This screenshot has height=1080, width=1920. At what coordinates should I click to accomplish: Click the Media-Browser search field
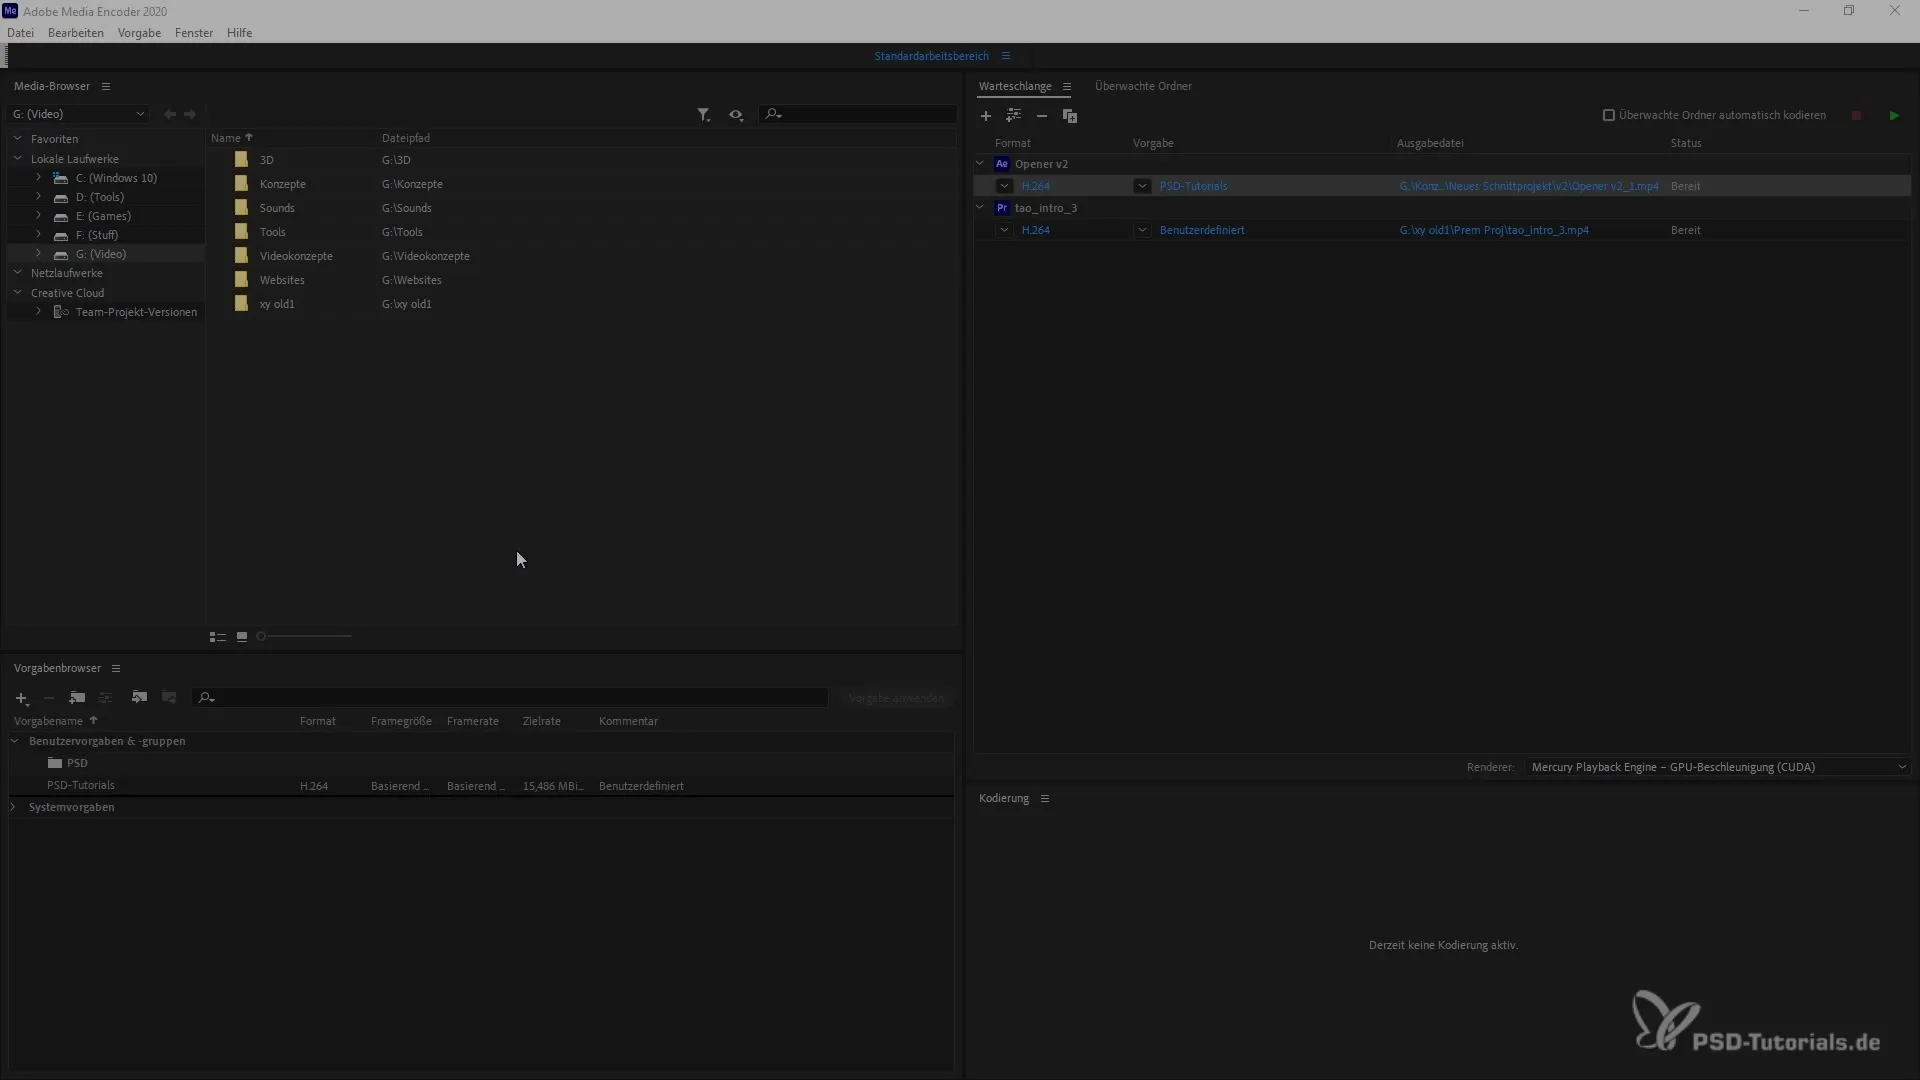click(x=859, y=115)
